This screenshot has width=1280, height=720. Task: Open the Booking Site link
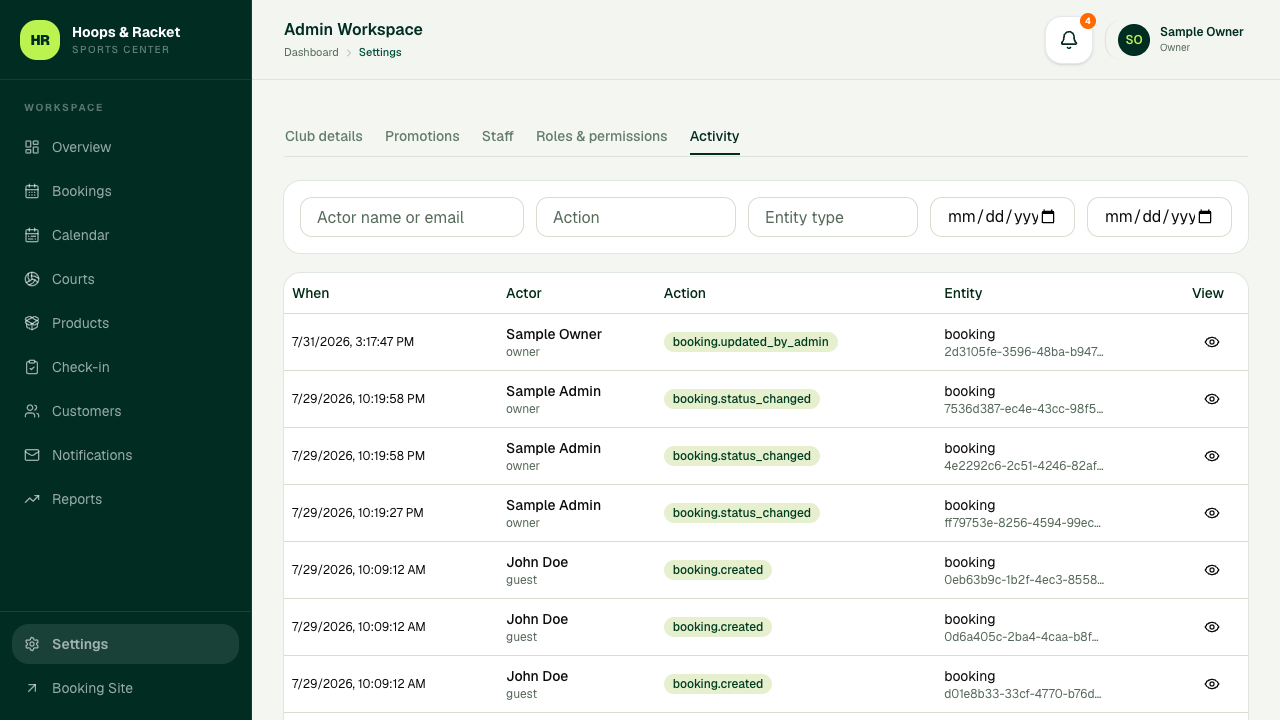point(125,688)
